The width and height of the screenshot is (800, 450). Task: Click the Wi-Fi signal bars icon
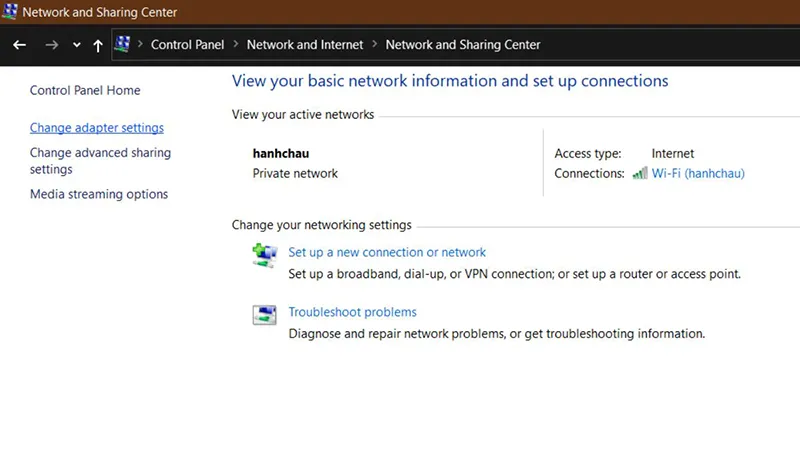pos(640,173)
